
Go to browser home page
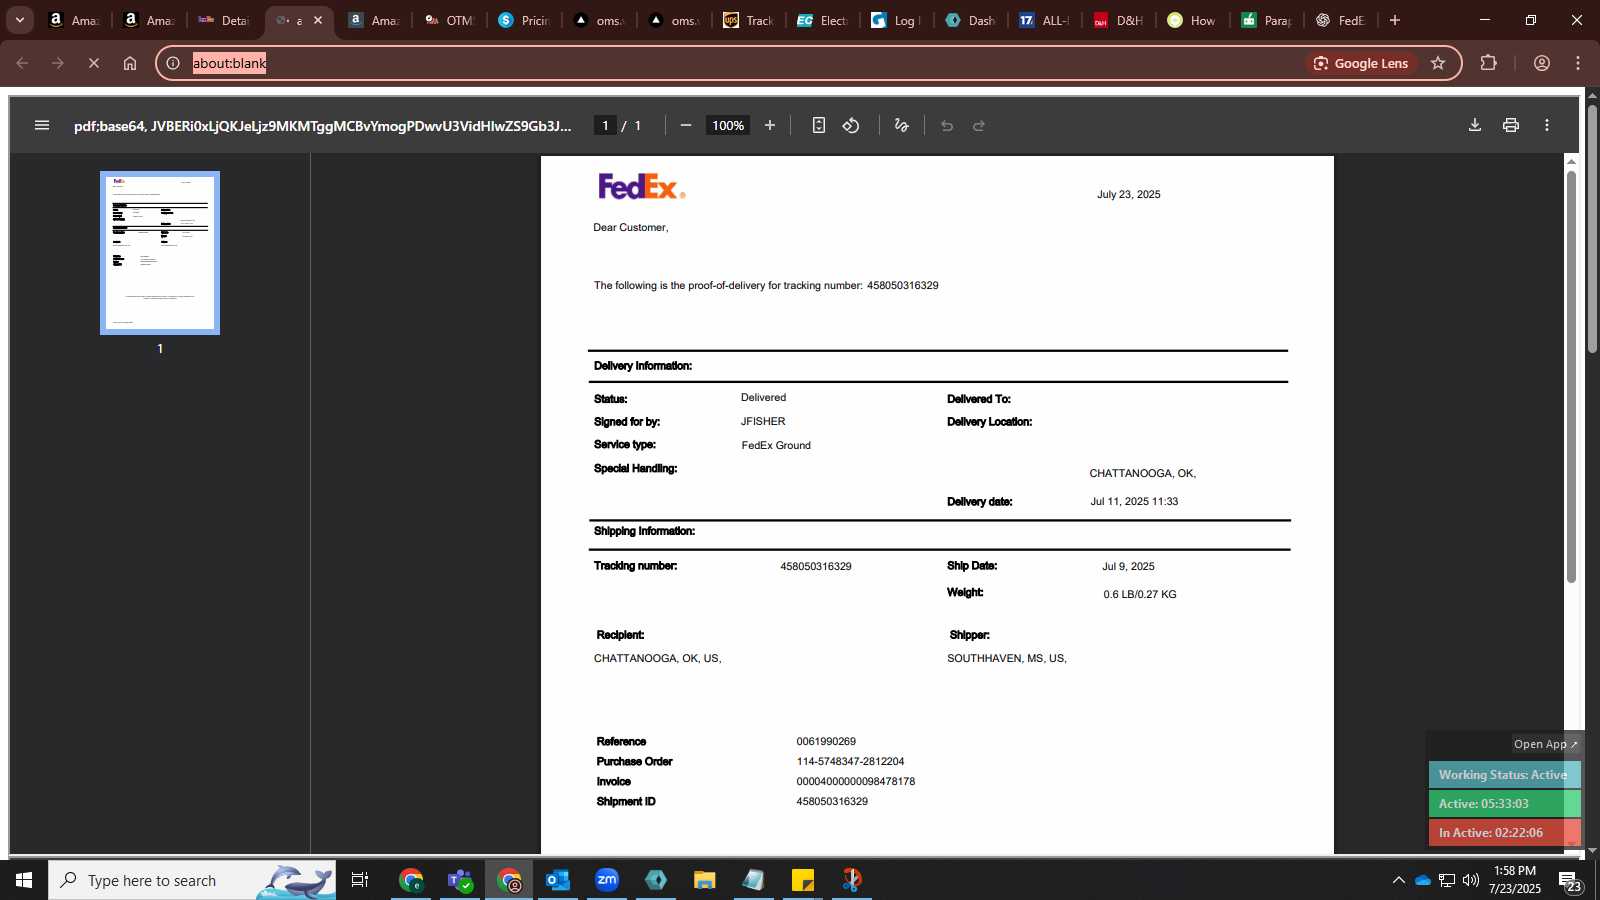click(x=129, y=63)
